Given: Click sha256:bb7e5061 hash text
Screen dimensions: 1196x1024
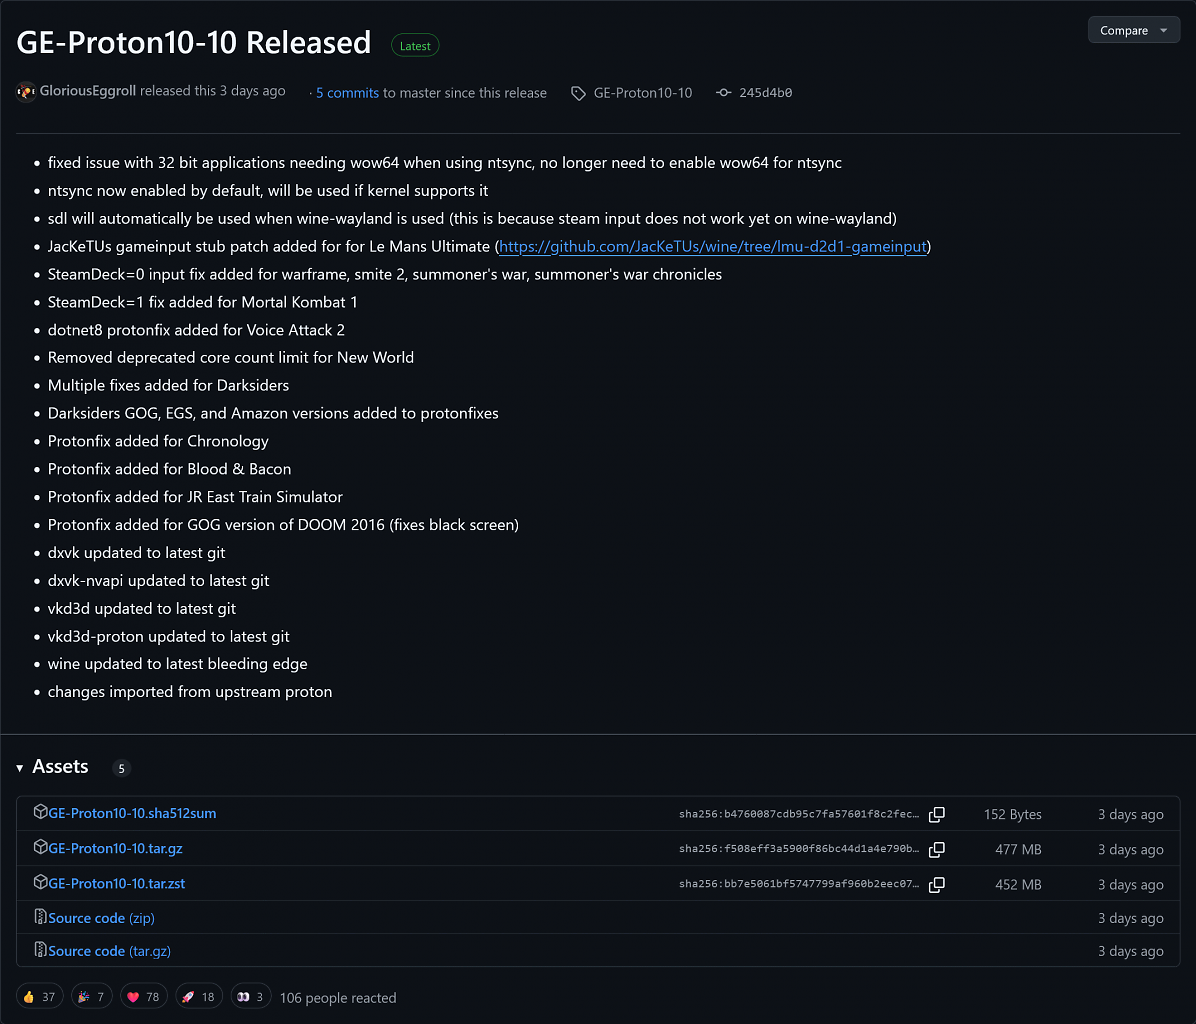Looking at the screenshot, I should [x=799, y=884].
